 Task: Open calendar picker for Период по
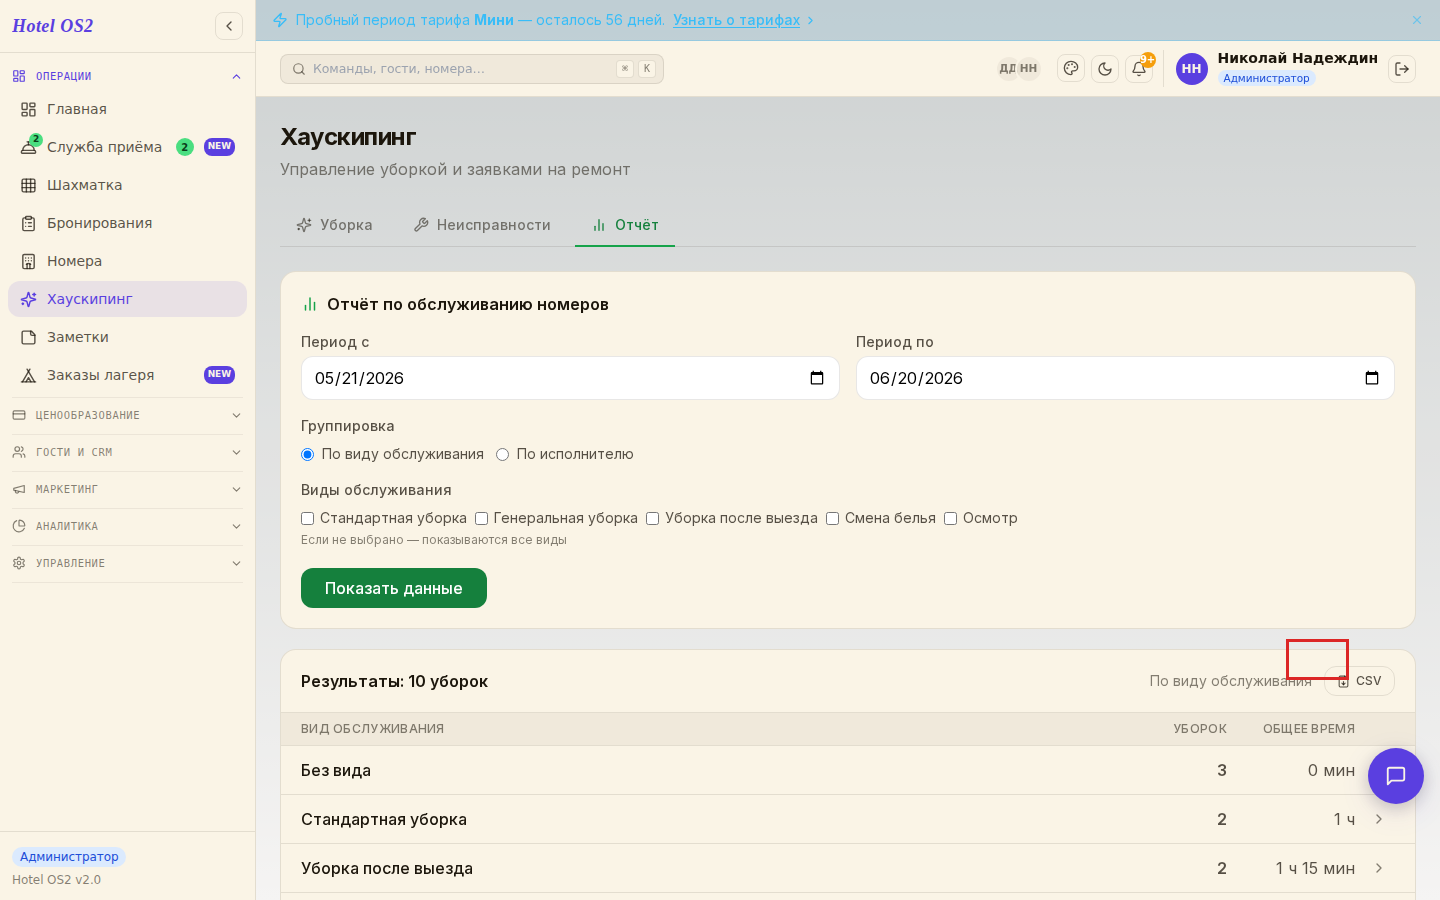coord(1372,378)
